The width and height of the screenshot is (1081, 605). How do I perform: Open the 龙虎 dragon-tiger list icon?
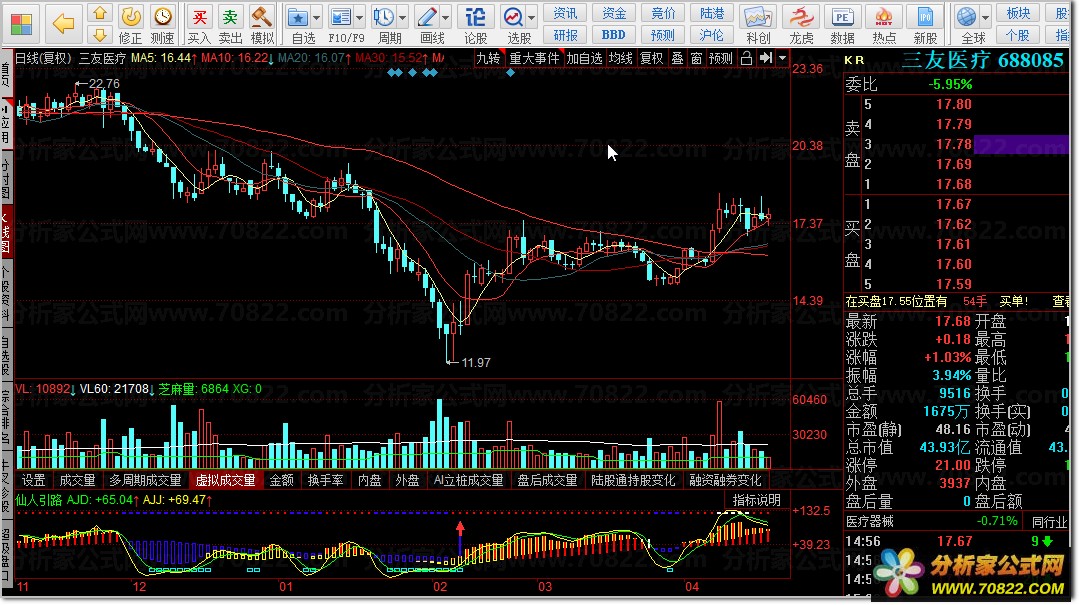[801, 24]
